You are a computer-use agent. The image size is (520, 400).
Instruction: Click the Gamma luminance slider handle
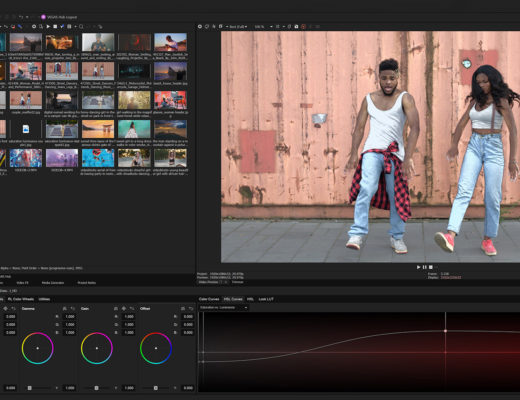point(30,388)
